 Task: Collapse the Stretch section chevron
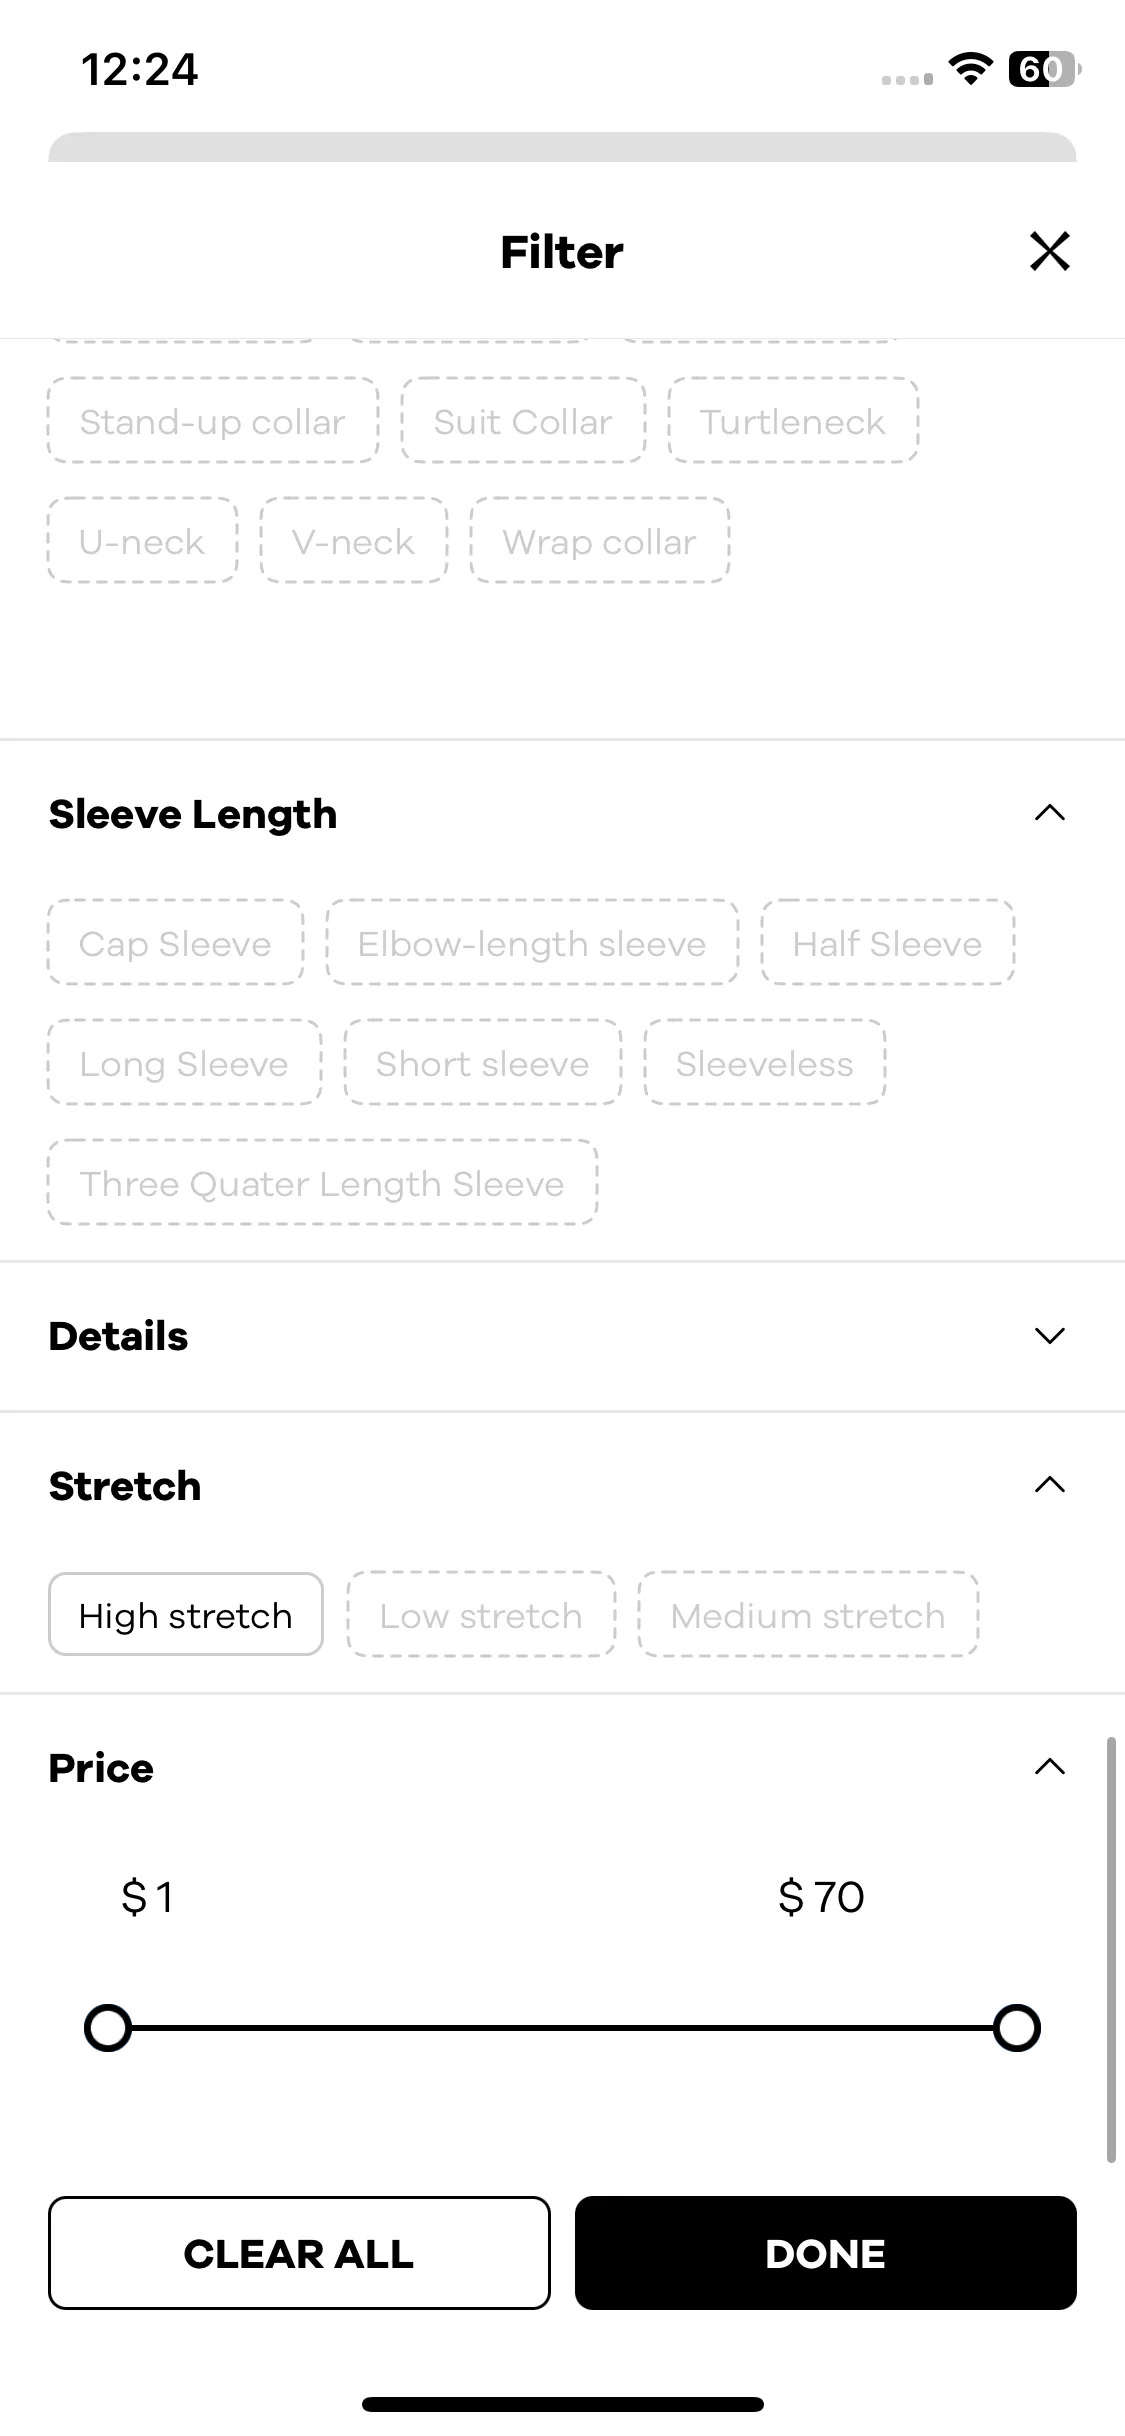(1049, 1485)
